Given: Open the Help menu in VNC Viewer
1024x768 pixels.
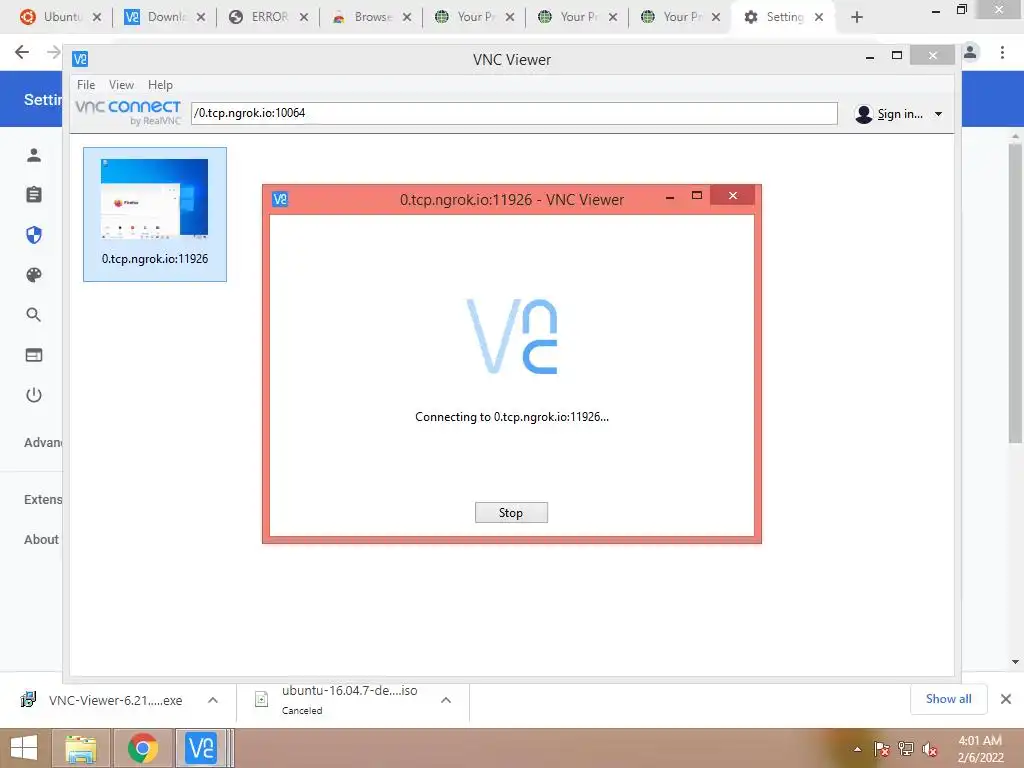Looking at the screenshot, I should [x=160, y=85].
